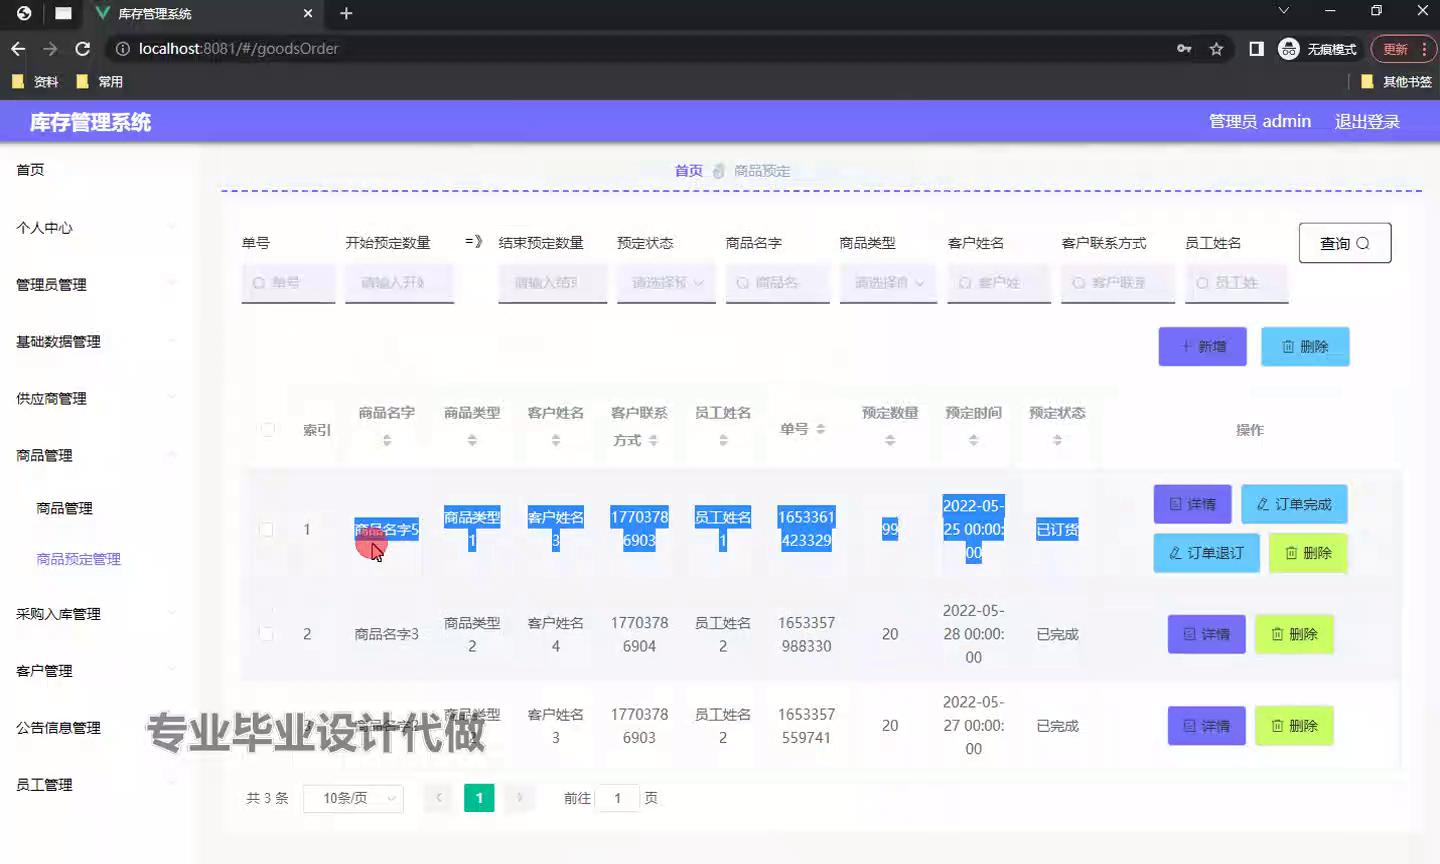
Task: Open 商品管理 submenu item in sidebar
Action: 64,508
